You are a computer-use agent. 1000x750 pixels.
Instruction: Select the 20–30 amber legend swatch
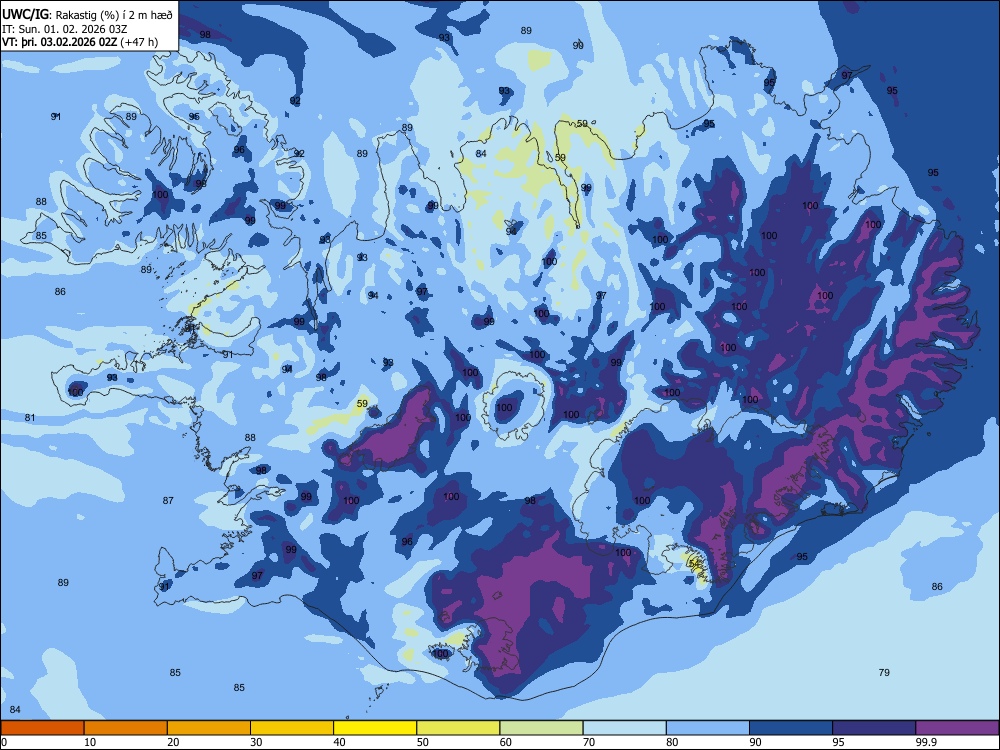tap(209, 728)
